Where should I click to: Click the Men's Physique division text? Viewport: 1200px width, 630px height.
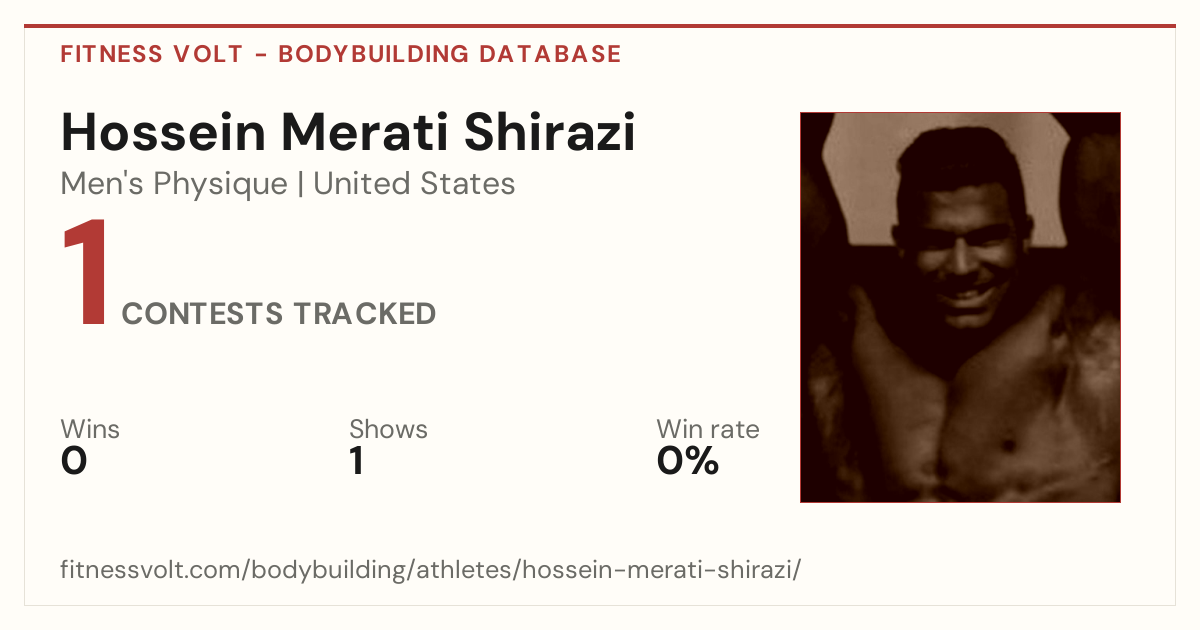174,184
